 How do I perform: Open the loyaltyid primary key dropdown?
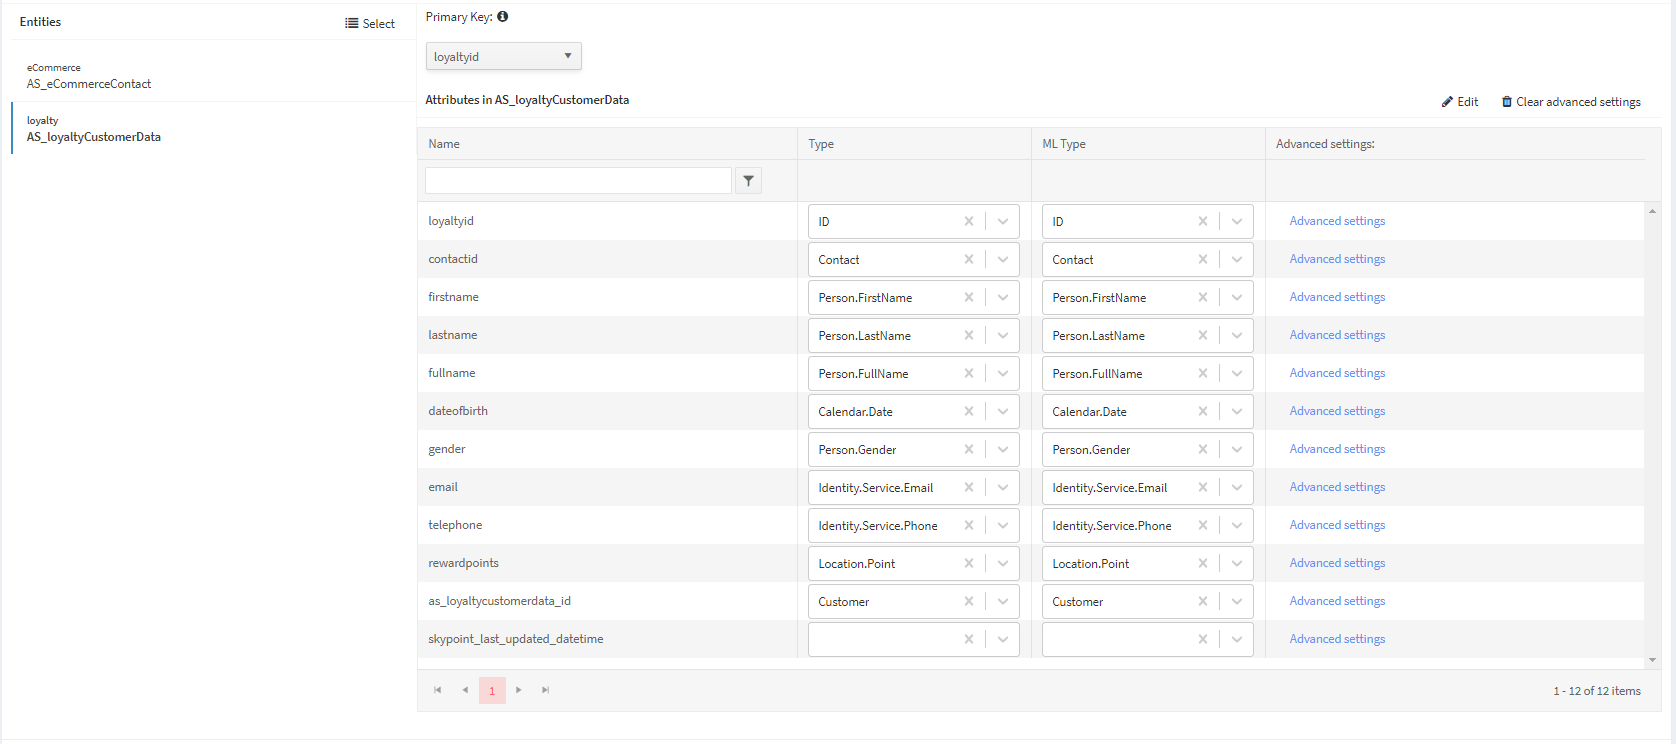pyautogui.click(x=503, y=57)
